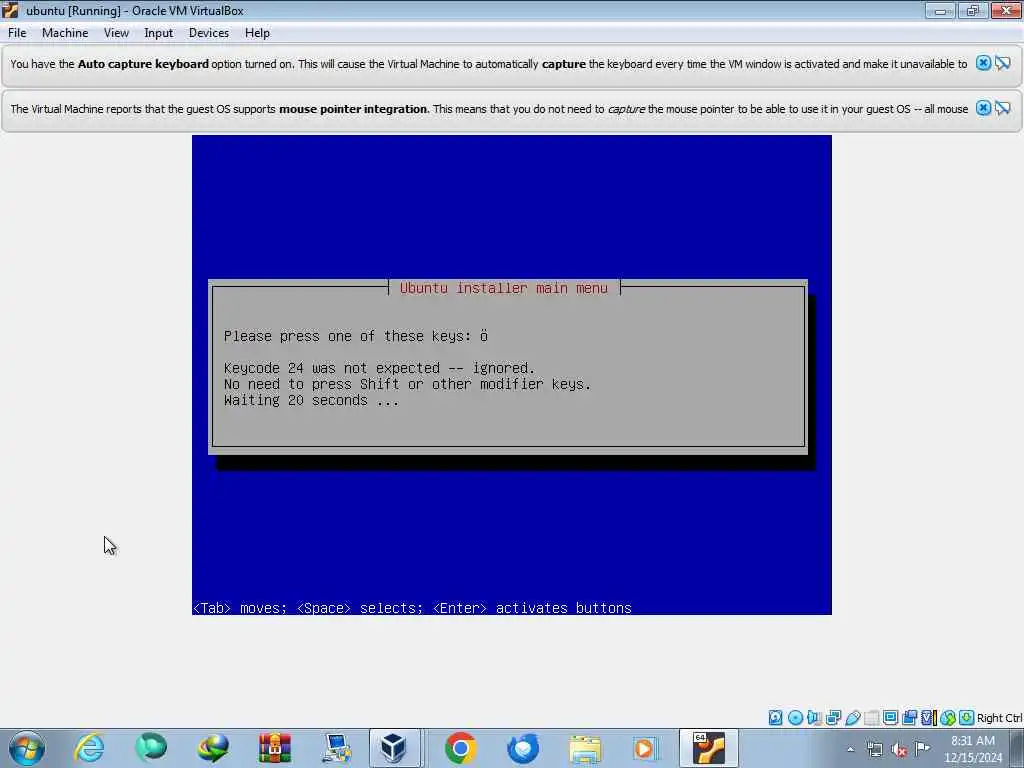Switch to the VirtualBox cube taskbar button
This screenshot has width=1024, height=768.
pyautogui.click(x=394, y=748)
